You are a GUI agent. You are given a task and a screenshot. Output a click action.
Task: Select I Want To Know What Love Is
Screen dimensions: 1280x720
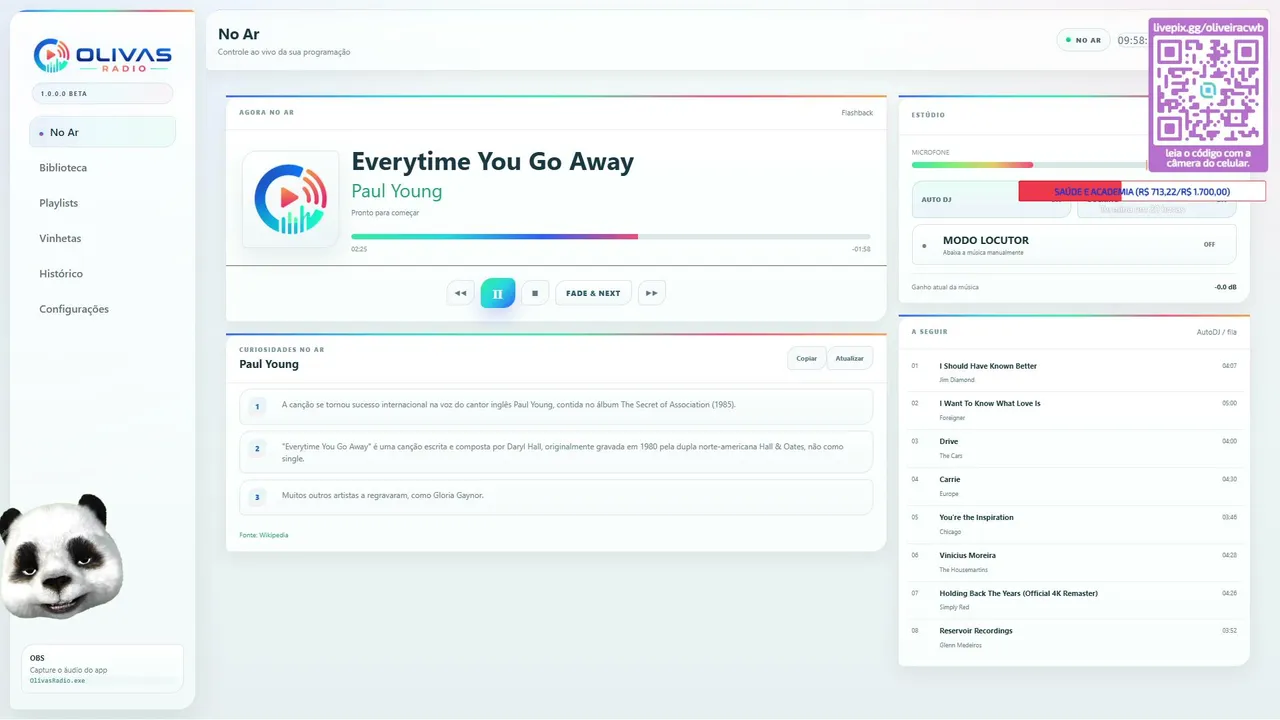click(x=1074, y=410)
